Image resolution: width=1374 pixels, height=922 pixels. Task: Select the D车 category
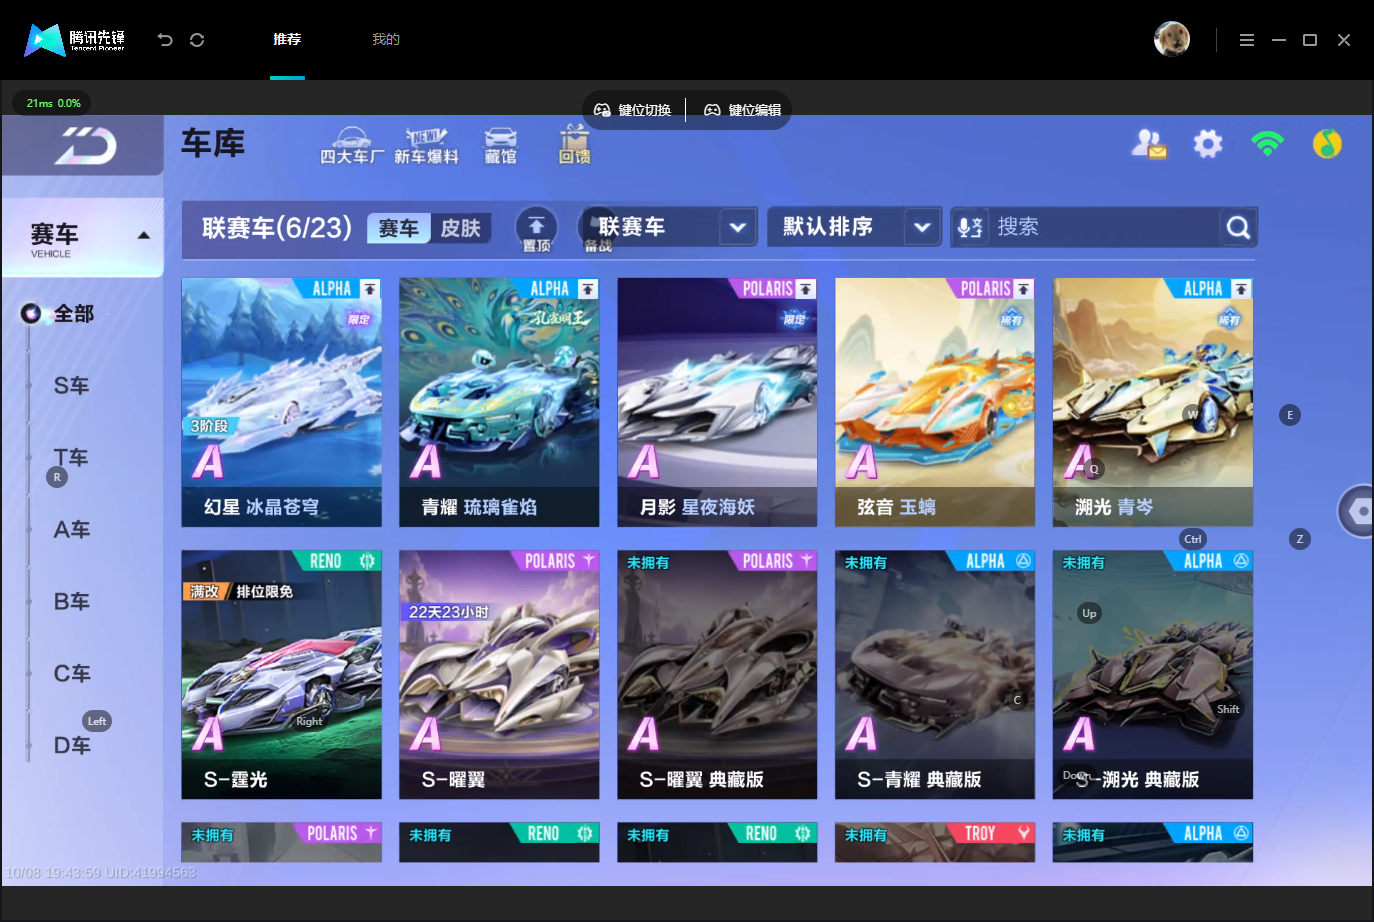[72, 746]
